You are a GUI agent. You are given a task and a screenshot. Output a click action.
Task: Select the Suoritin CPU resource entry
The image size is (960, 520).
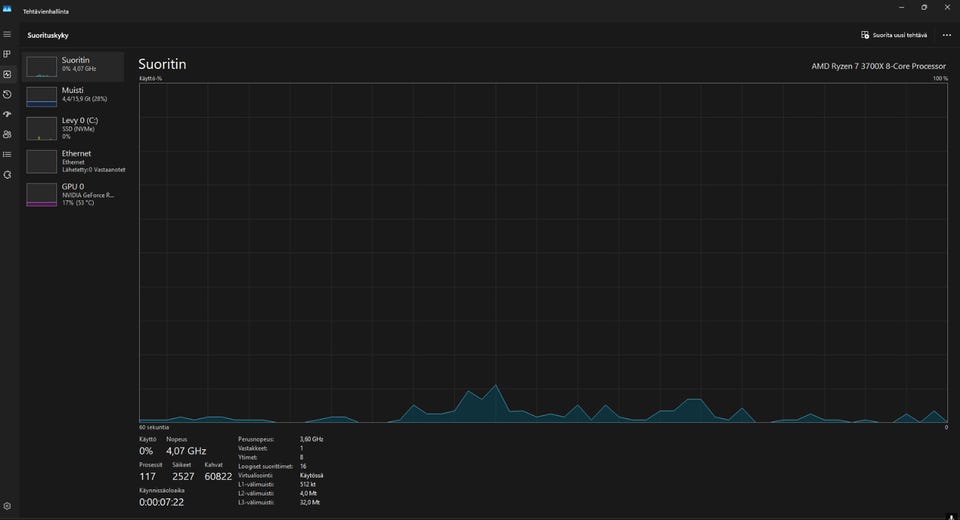click(73, 66)
